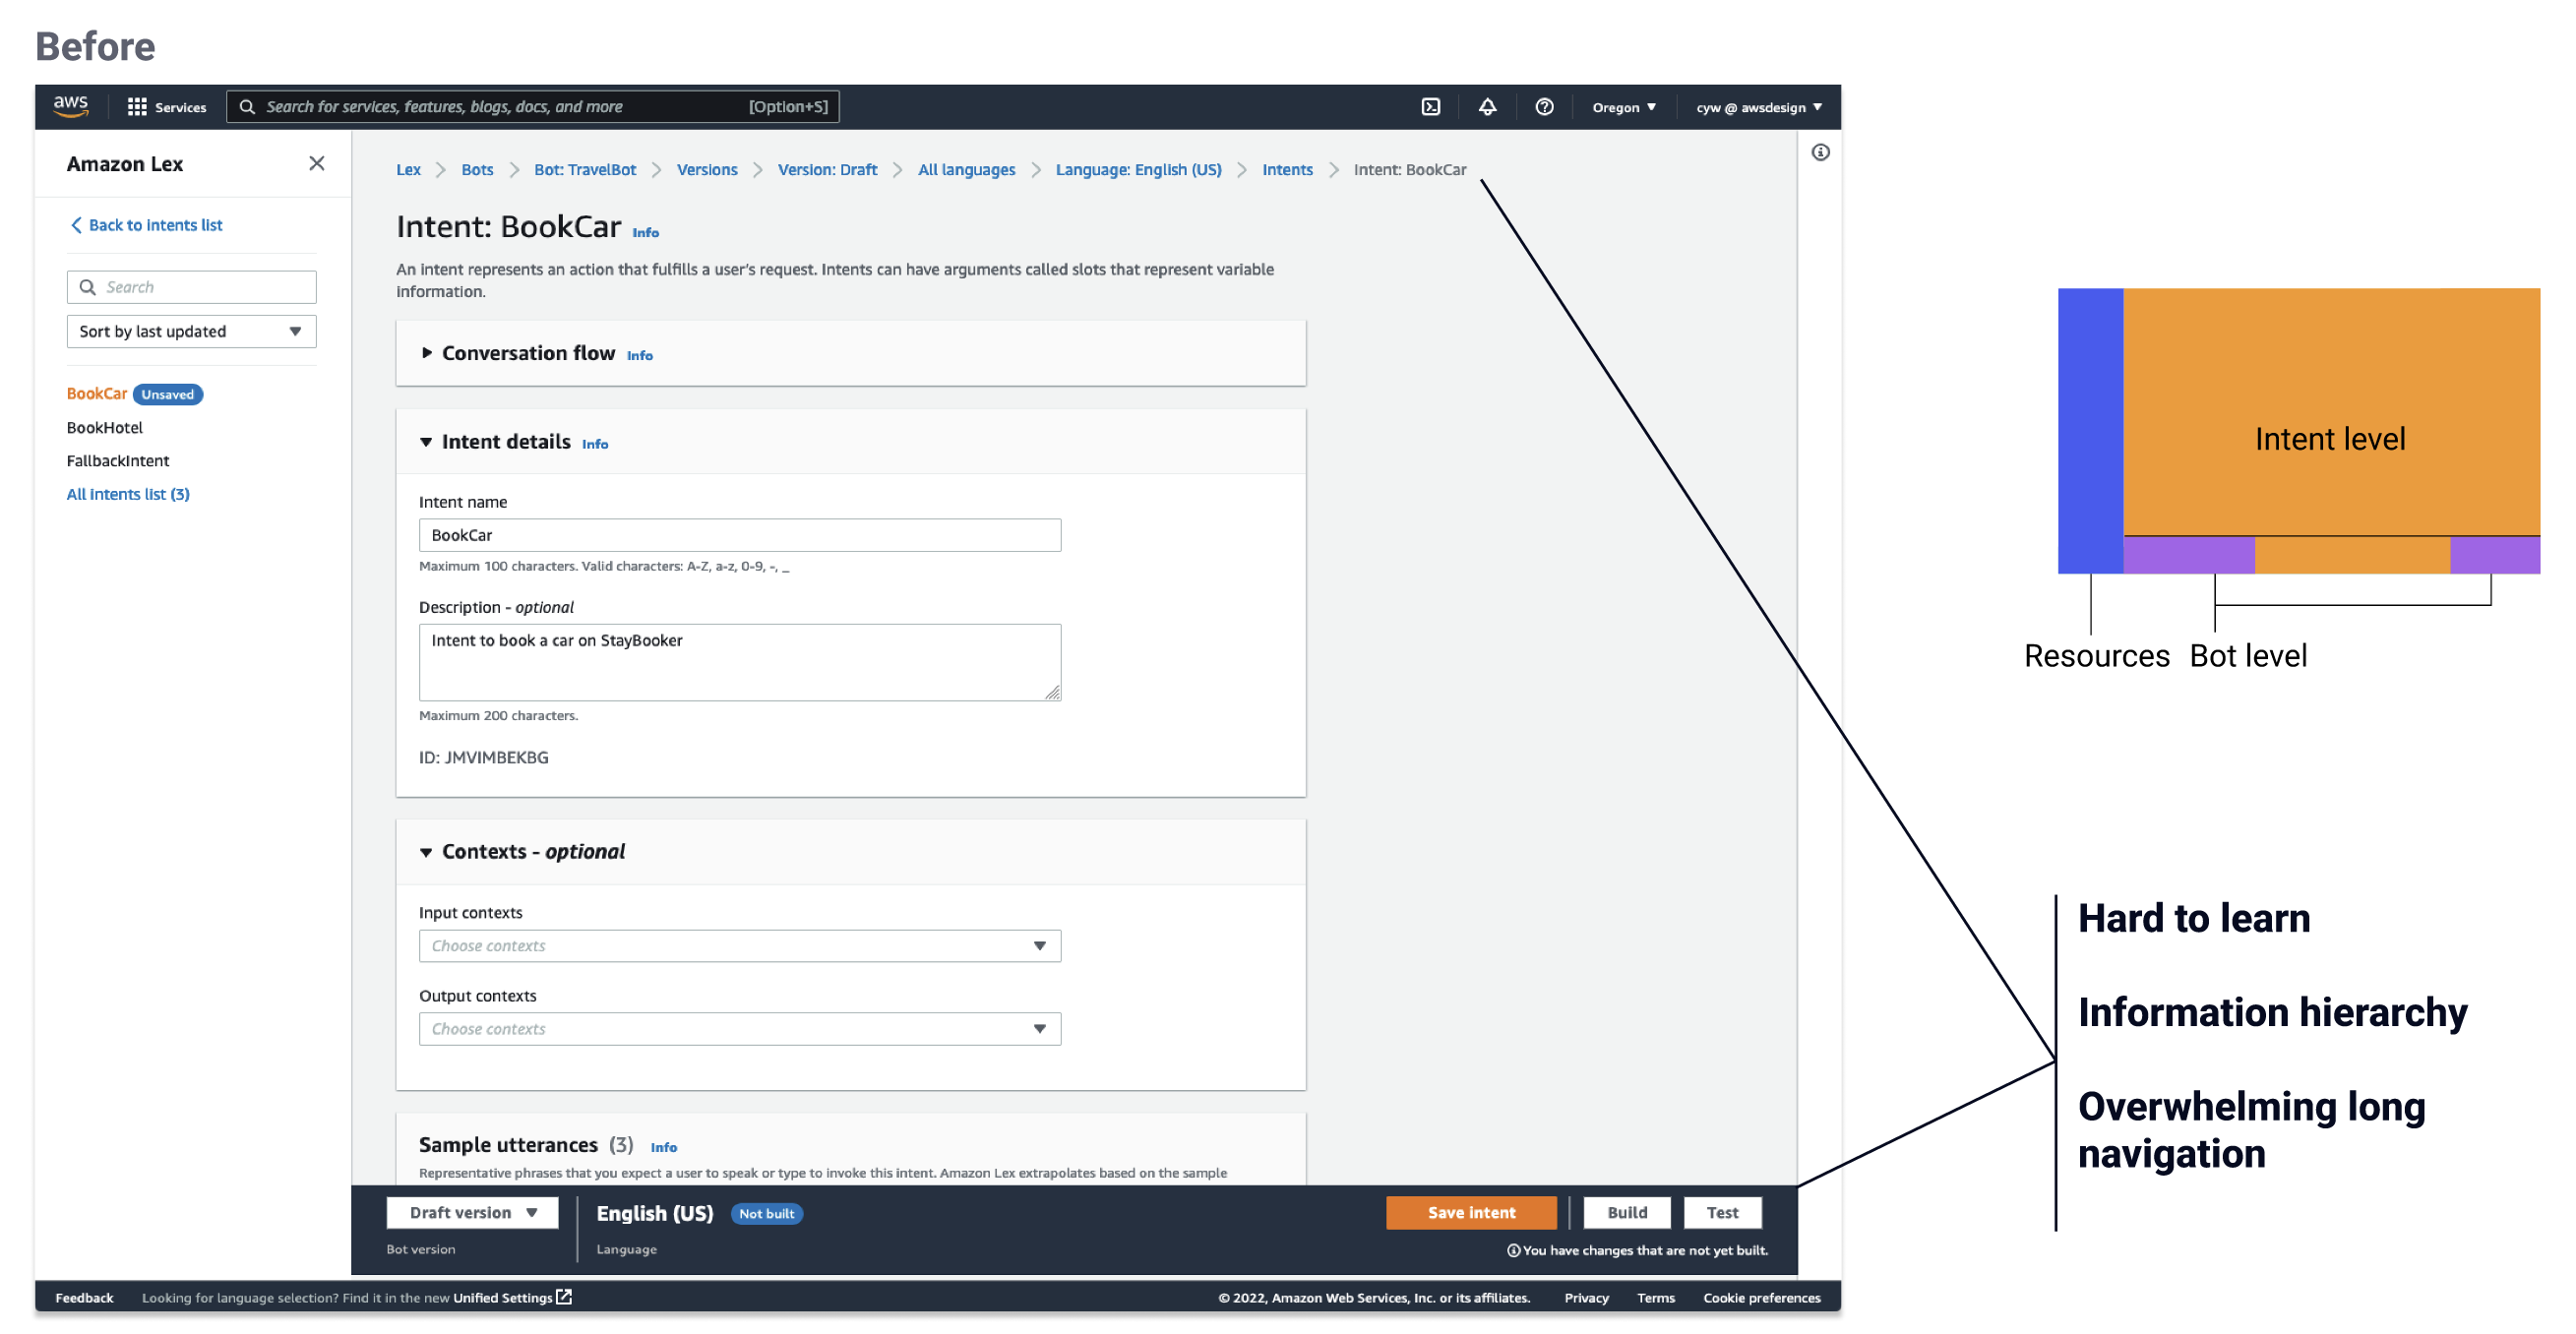The height and width of the screenshot is (1334, 2576).
Task: Open Info for Intent details
Action: (595, 444)
